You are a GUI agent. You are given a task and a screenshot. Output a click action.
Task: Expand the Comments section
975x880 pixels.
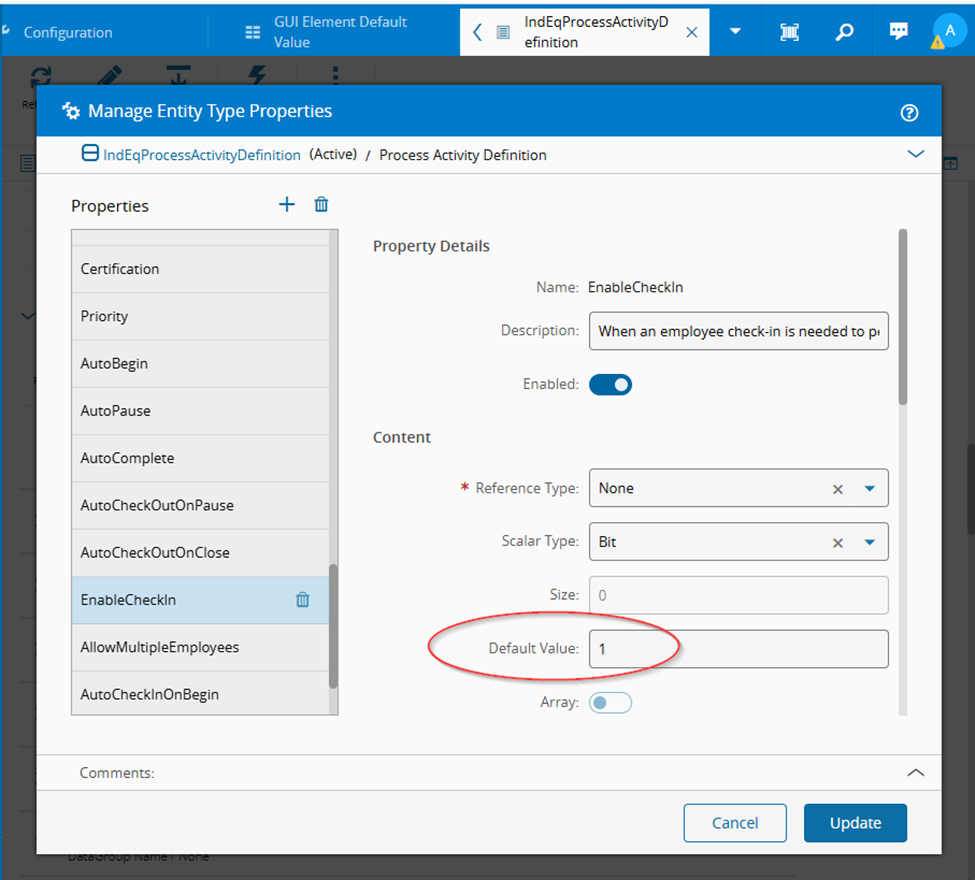point(914,773)
